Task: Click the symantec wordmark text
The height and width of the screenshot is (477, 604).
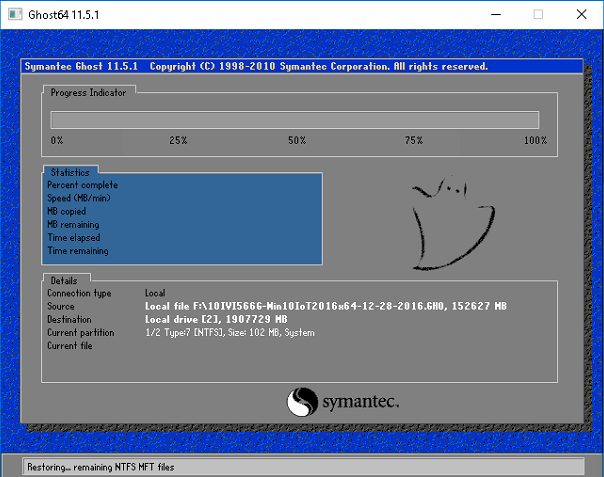Action: click(361, 402)
